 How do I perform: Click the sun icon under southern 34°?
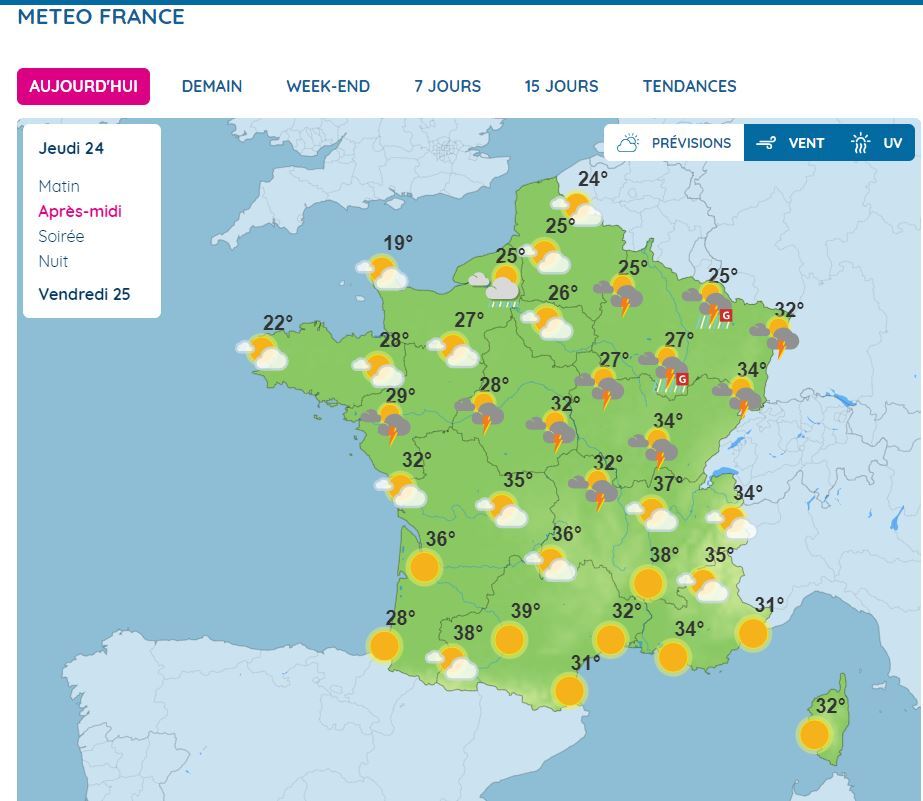coord(673,657)
